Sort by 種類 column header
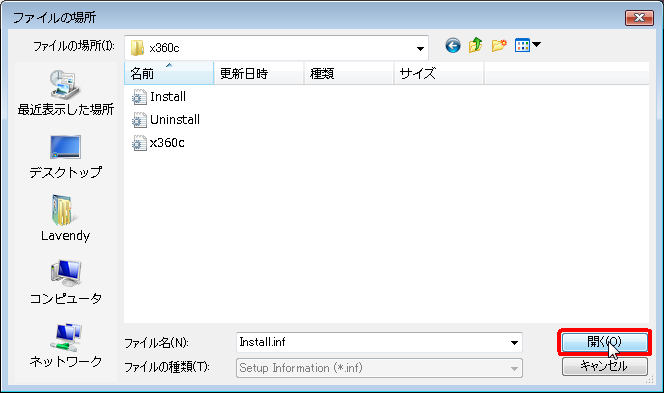The image size is (664, 393). [x=349, y=73]
